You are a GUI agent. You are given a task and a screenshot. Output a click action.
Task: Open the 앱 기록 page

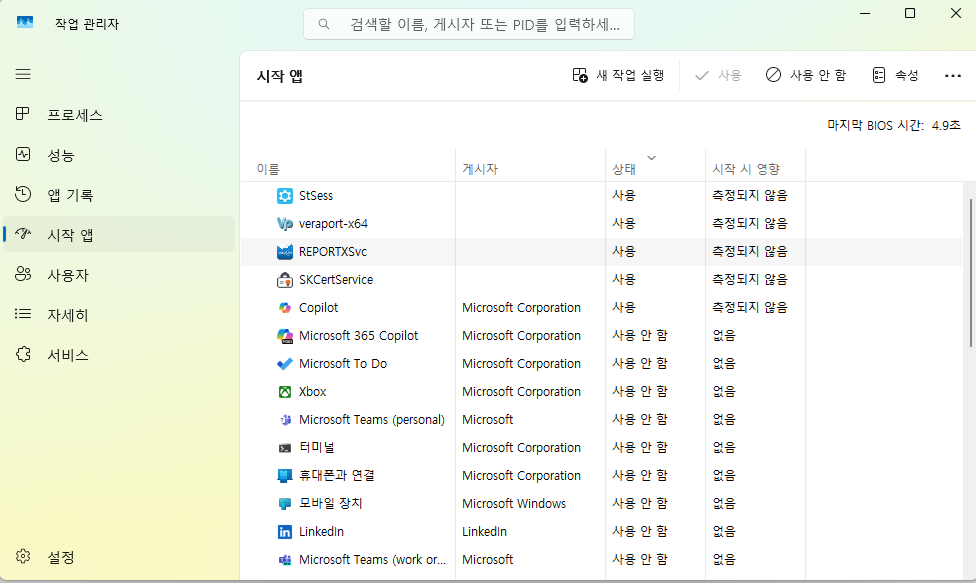[x=119, y=195]
